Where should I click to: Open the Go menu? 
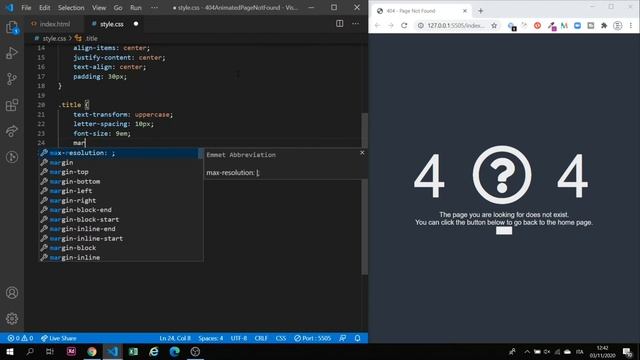pos(118,8)
